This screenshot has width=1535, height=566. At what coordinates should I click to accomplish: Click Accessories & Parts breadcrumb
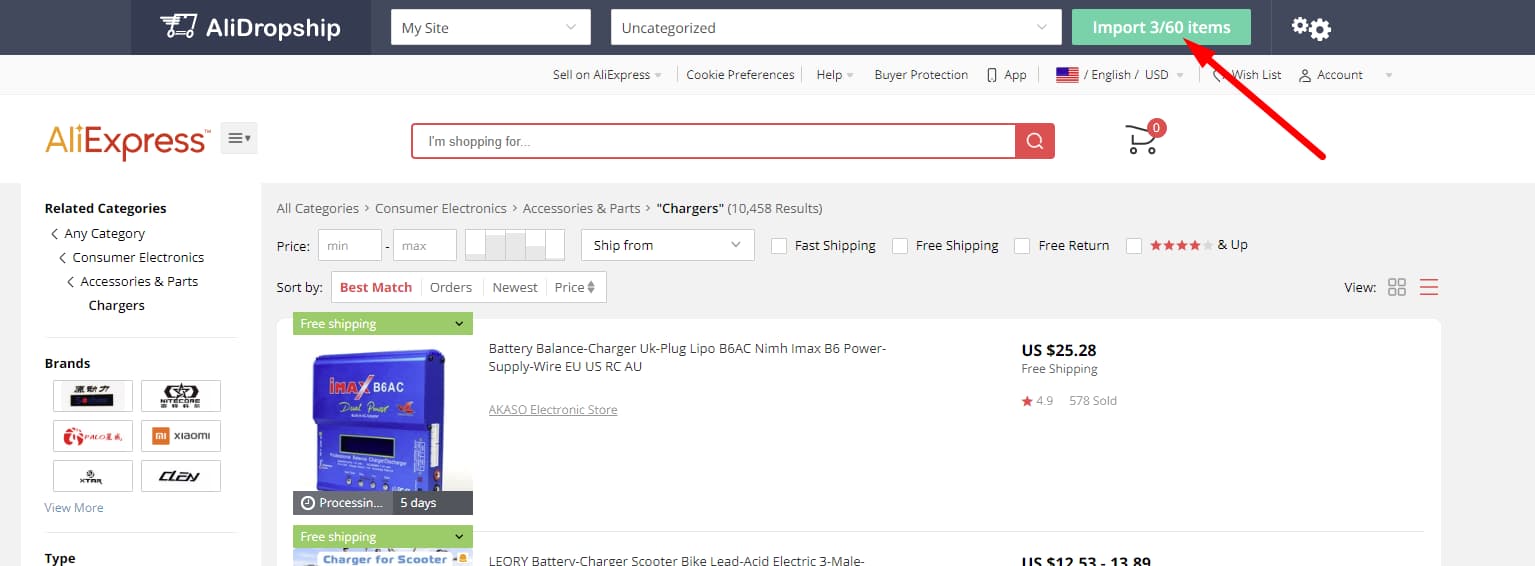(x=581, y=208)
